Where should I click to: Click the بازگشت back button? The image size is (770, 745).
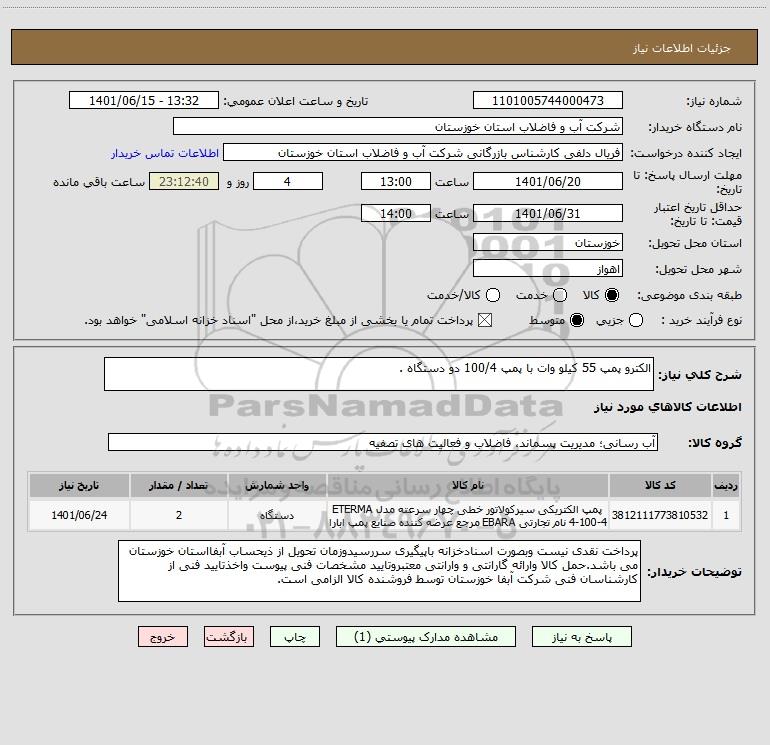point(229,637)
